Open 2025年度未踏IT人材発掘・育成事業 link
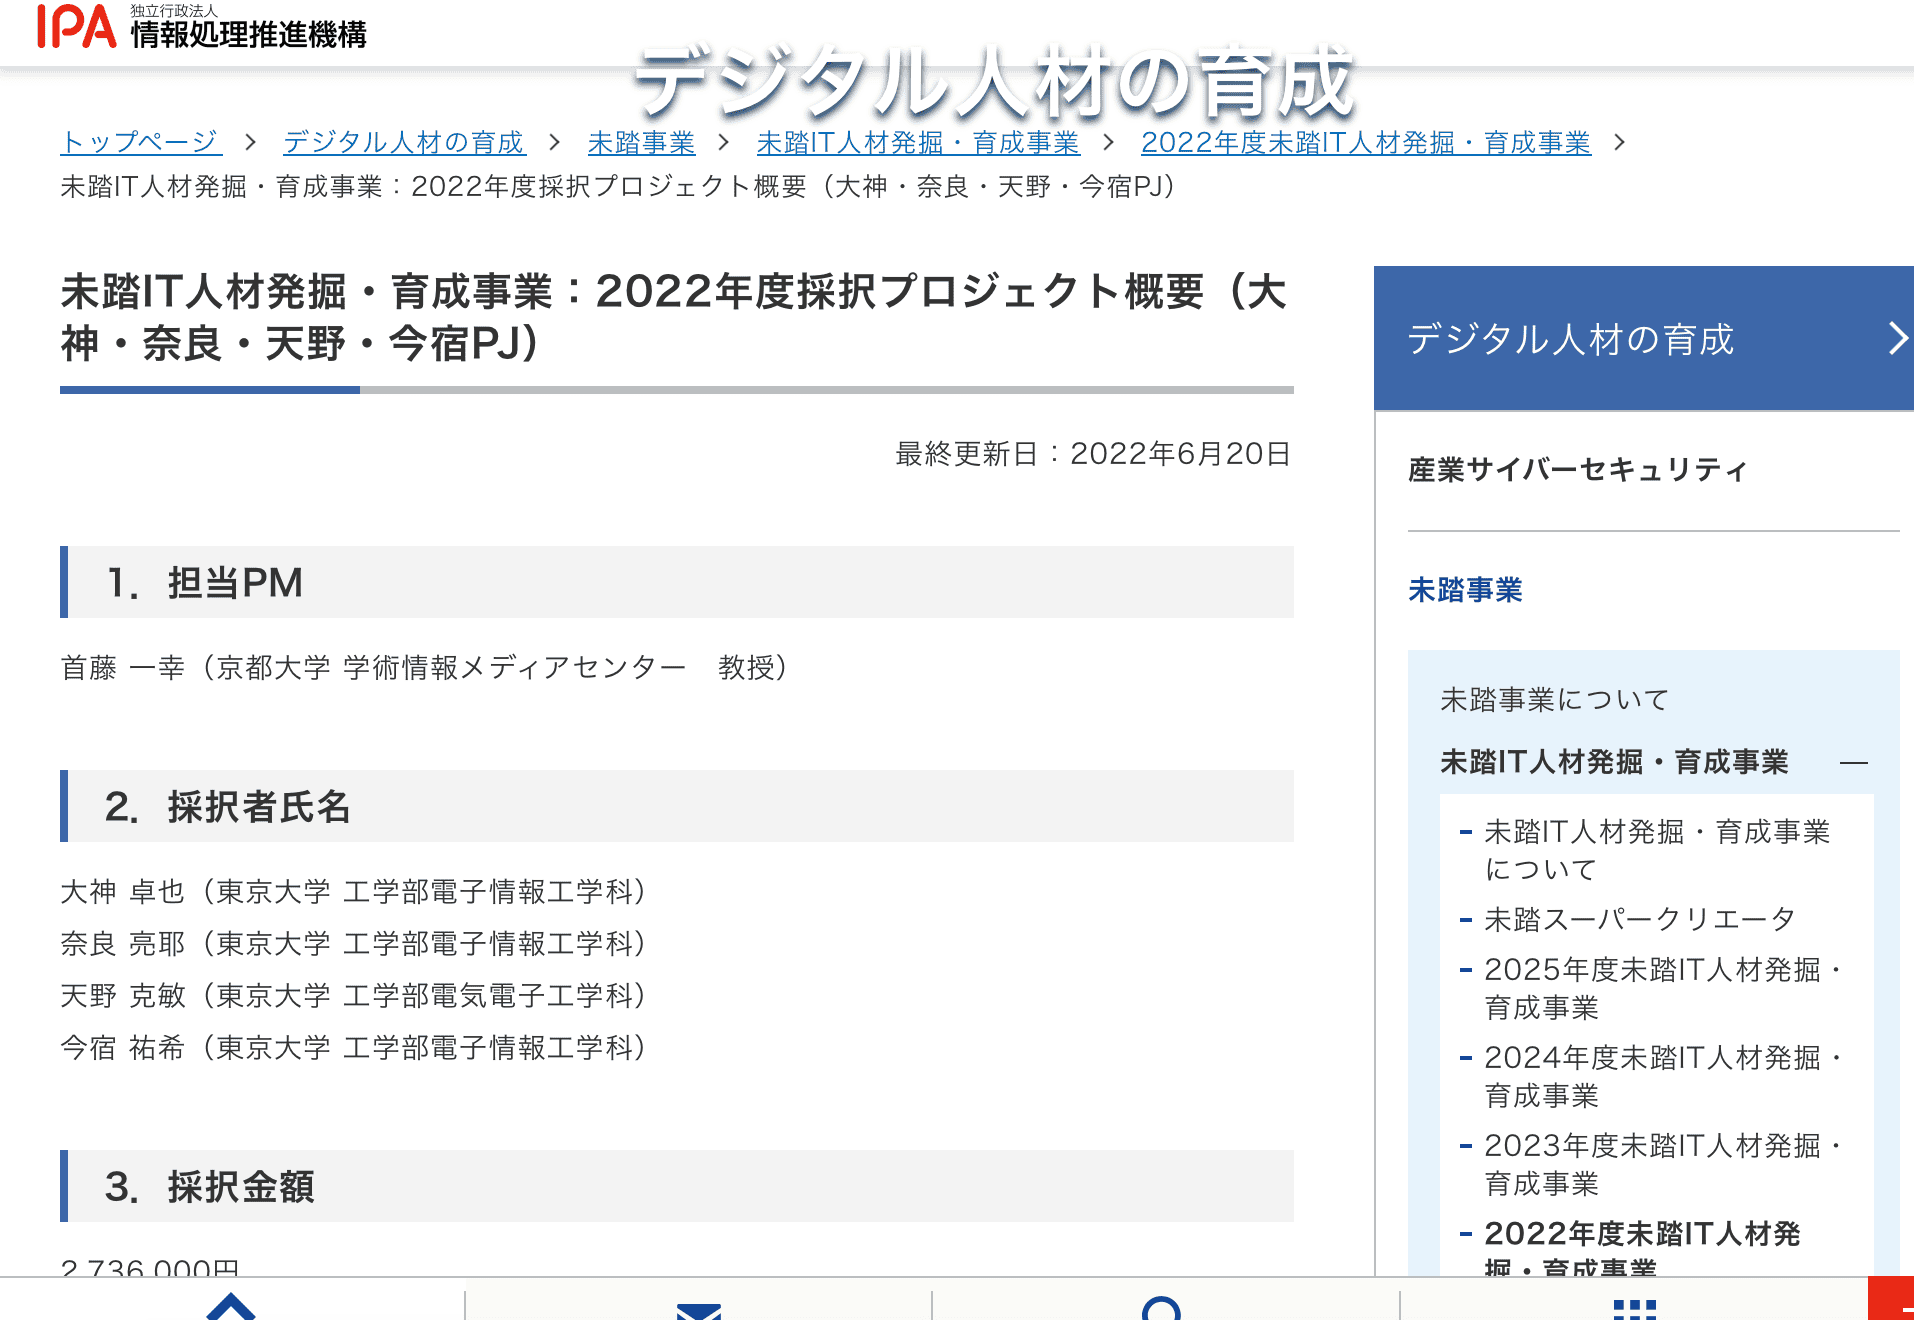The height and width of the screenshot is (1320, 1914). 1650,988
